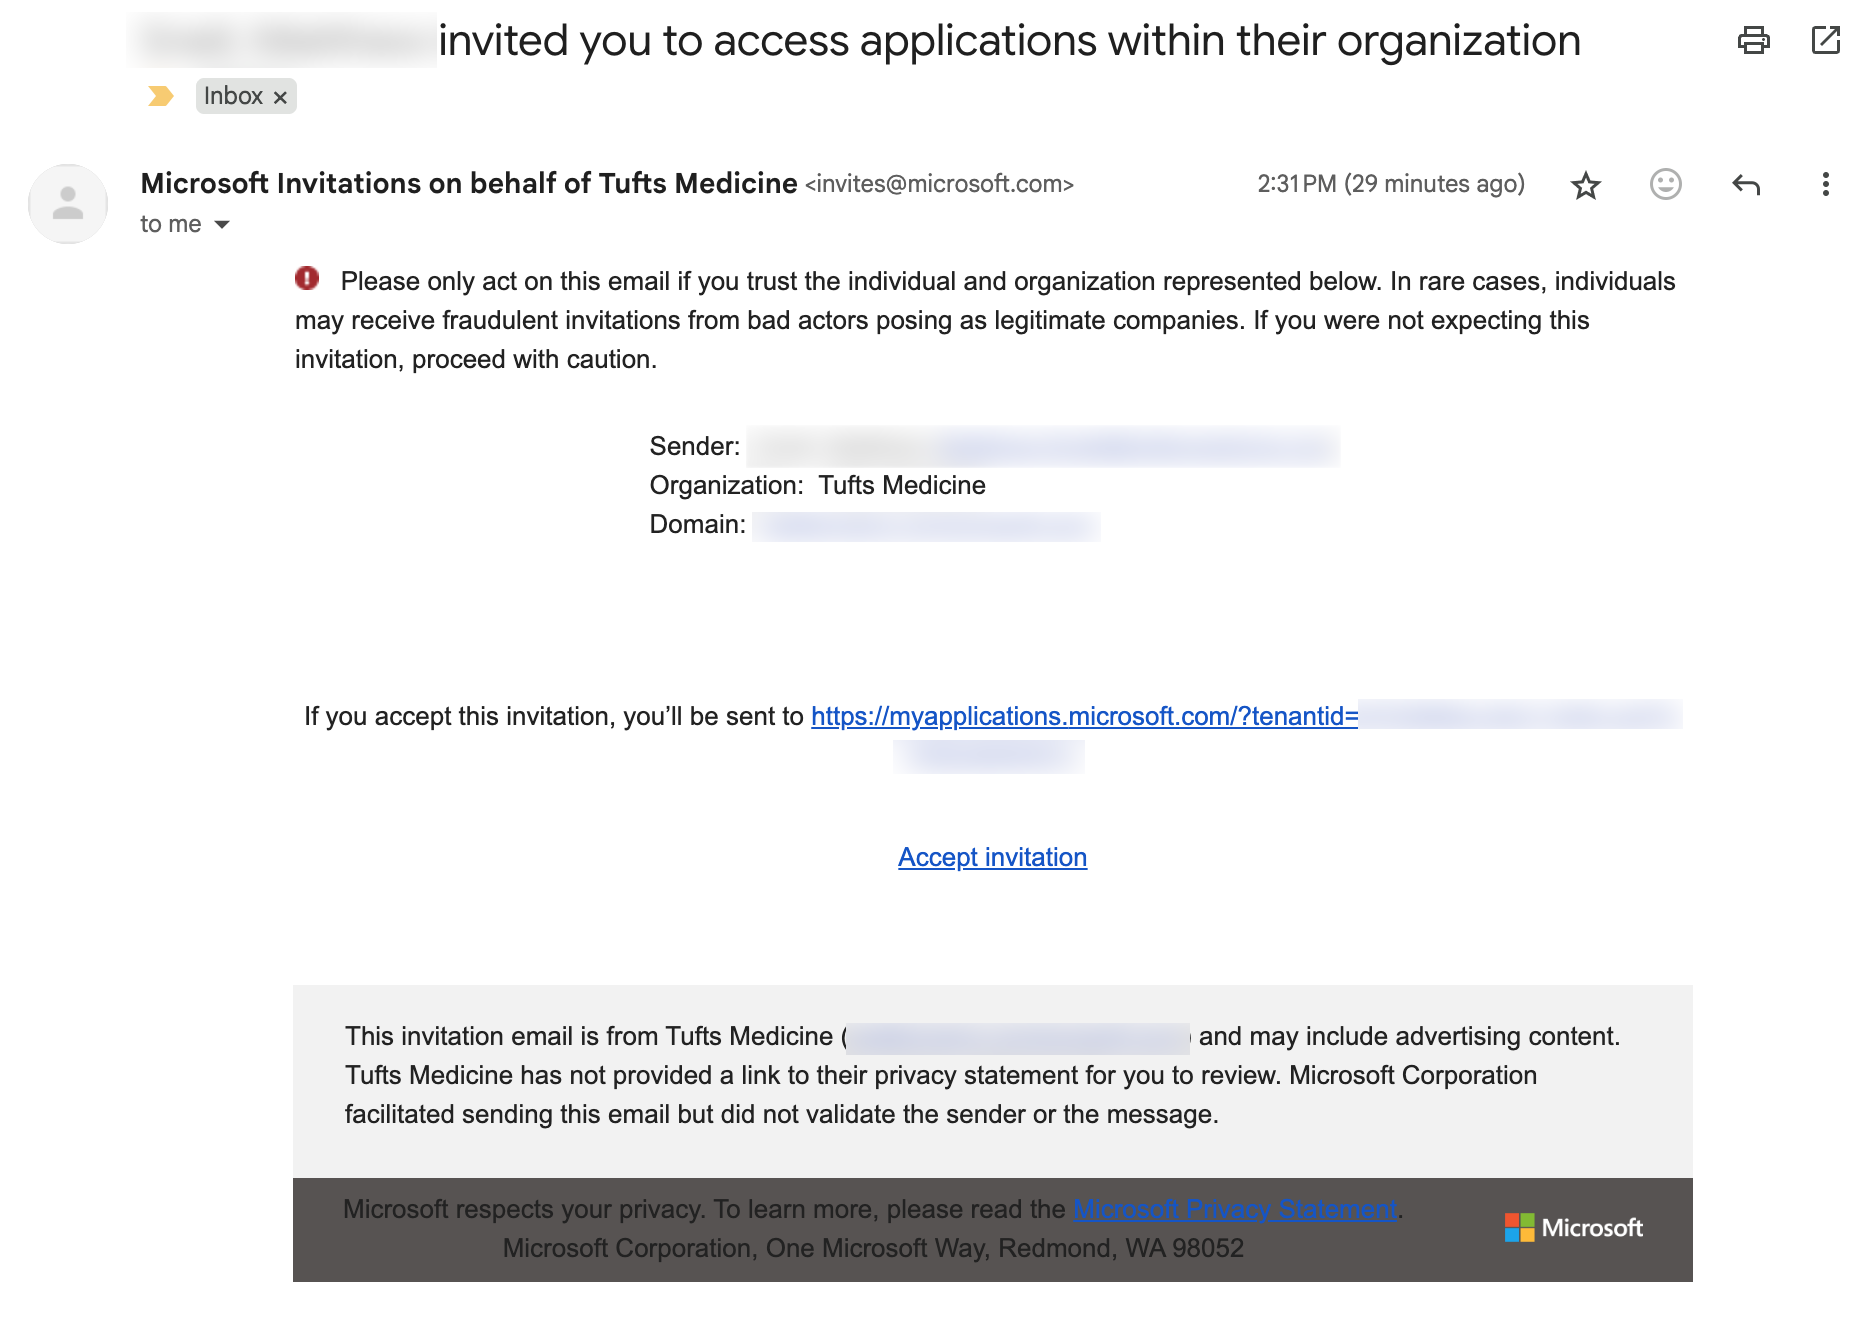The height and width of the screenshot is (1322, 1874).
Task: Expand recipient details next to 'to me'
Action: coord(222,225)
